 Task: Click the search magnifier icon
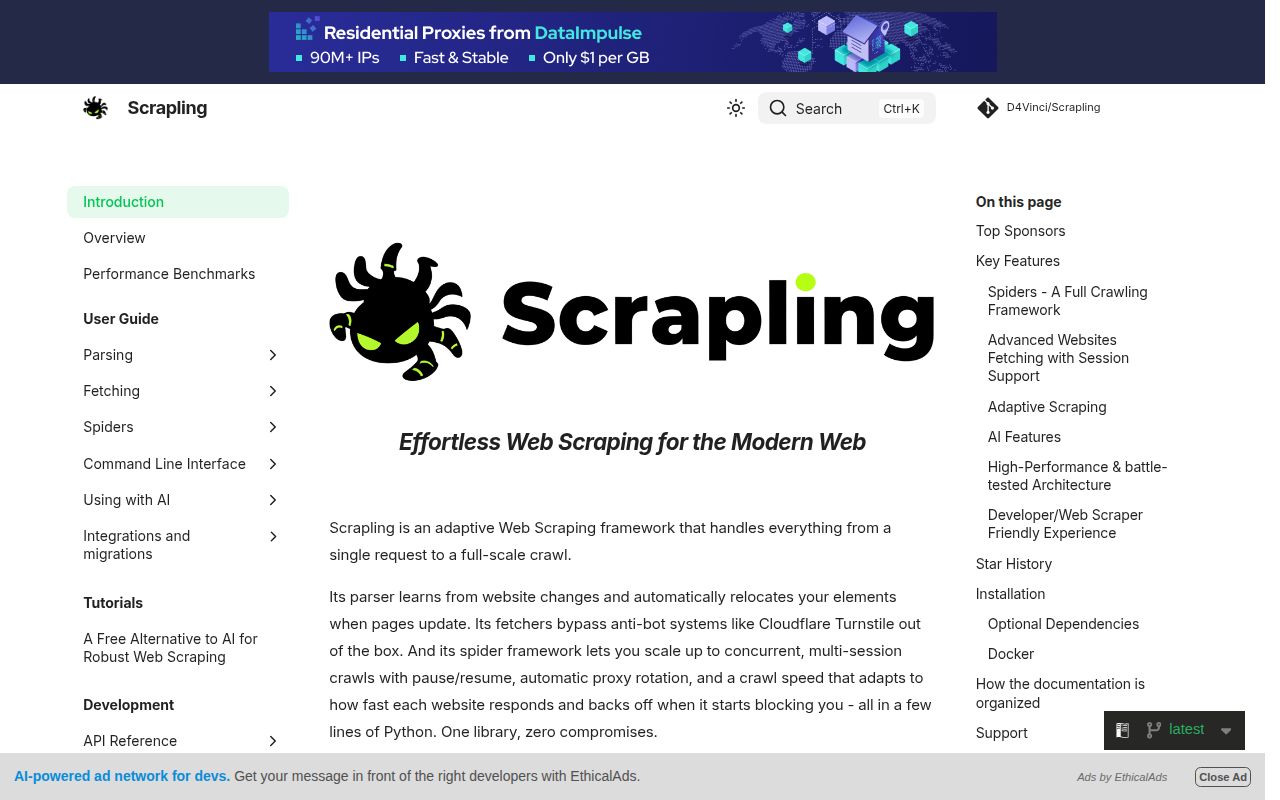point(778,108)
